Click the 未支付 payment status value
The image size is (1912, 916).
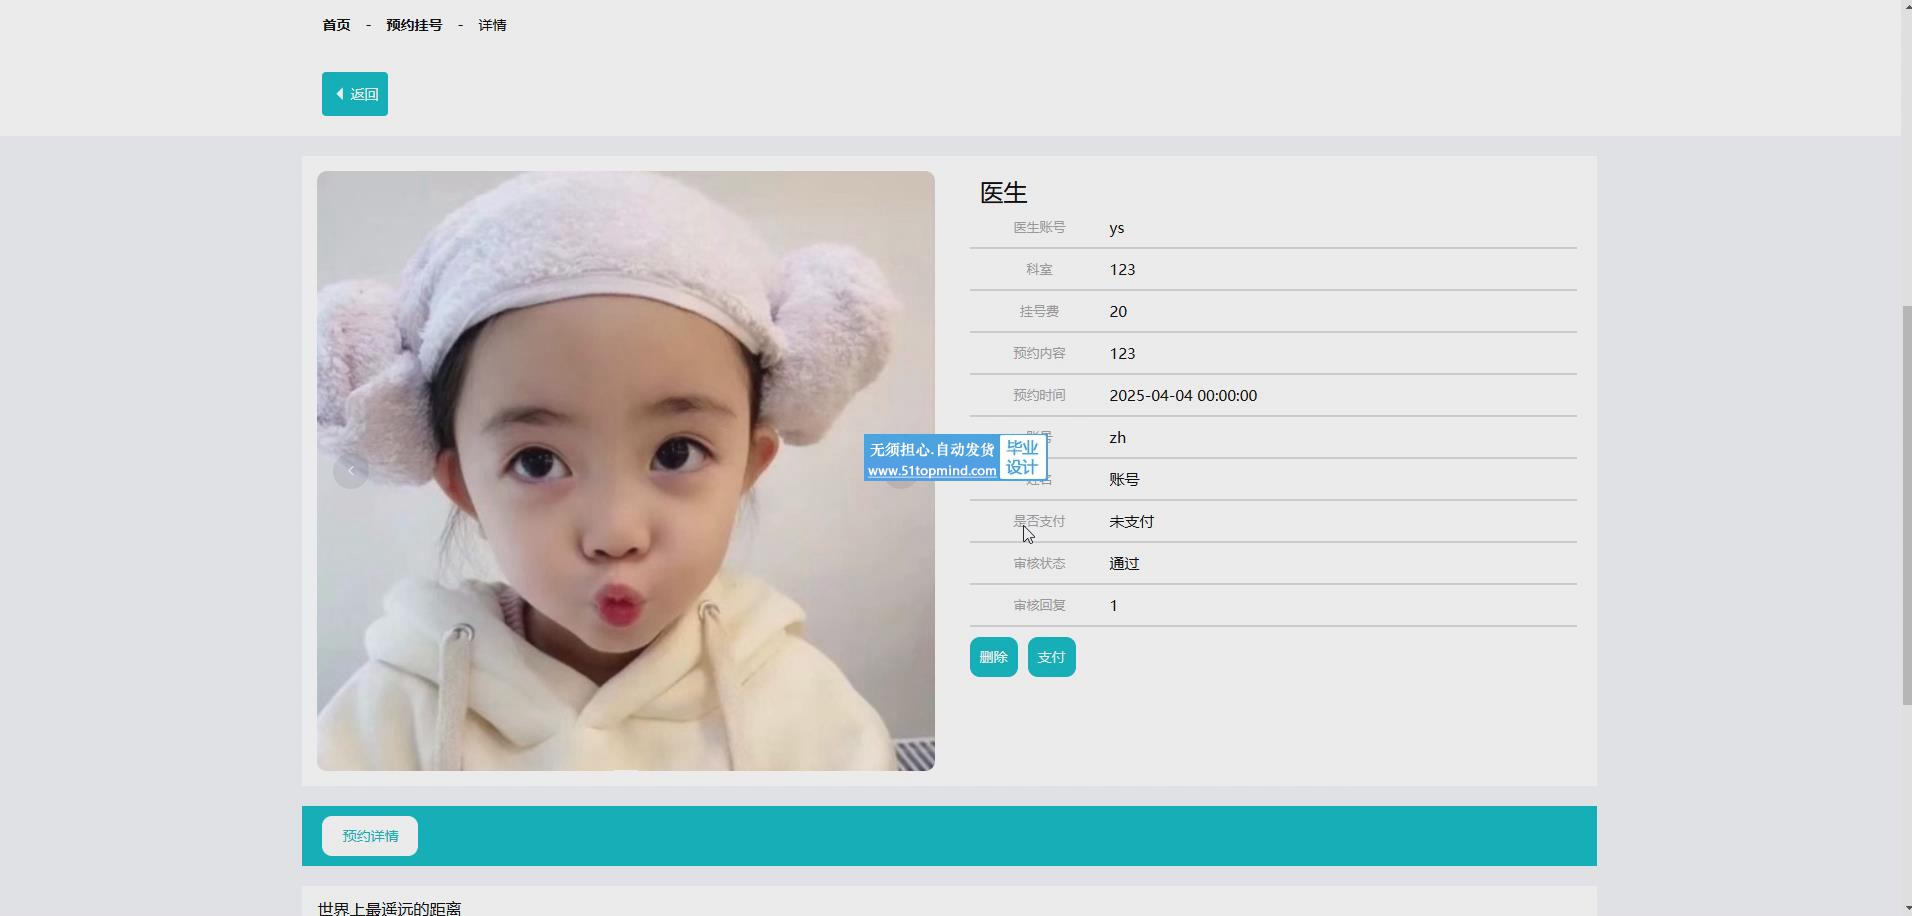coord(1131,522)
